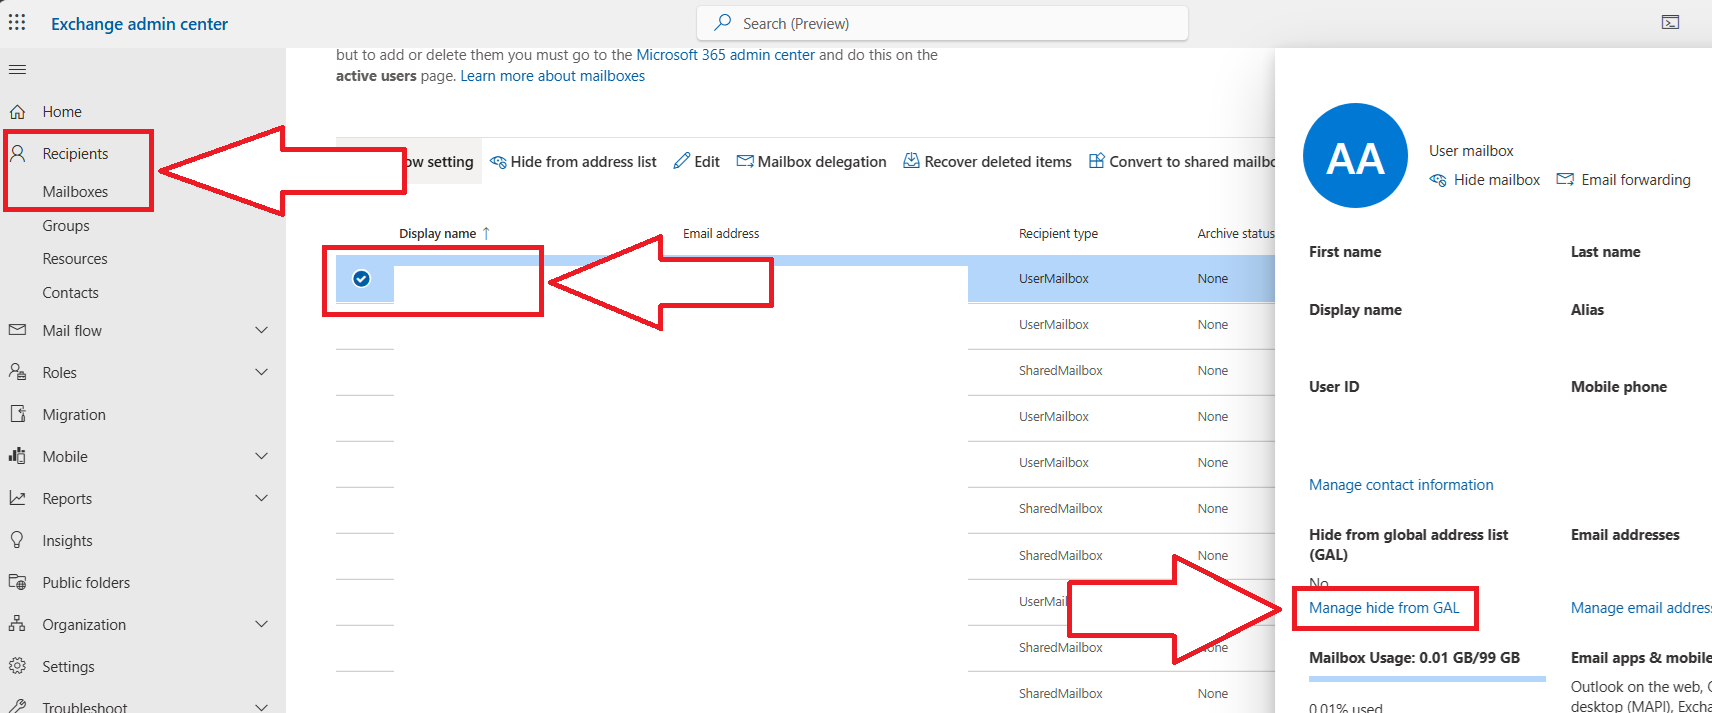Click the Home house icon

[x=17, y=112]
